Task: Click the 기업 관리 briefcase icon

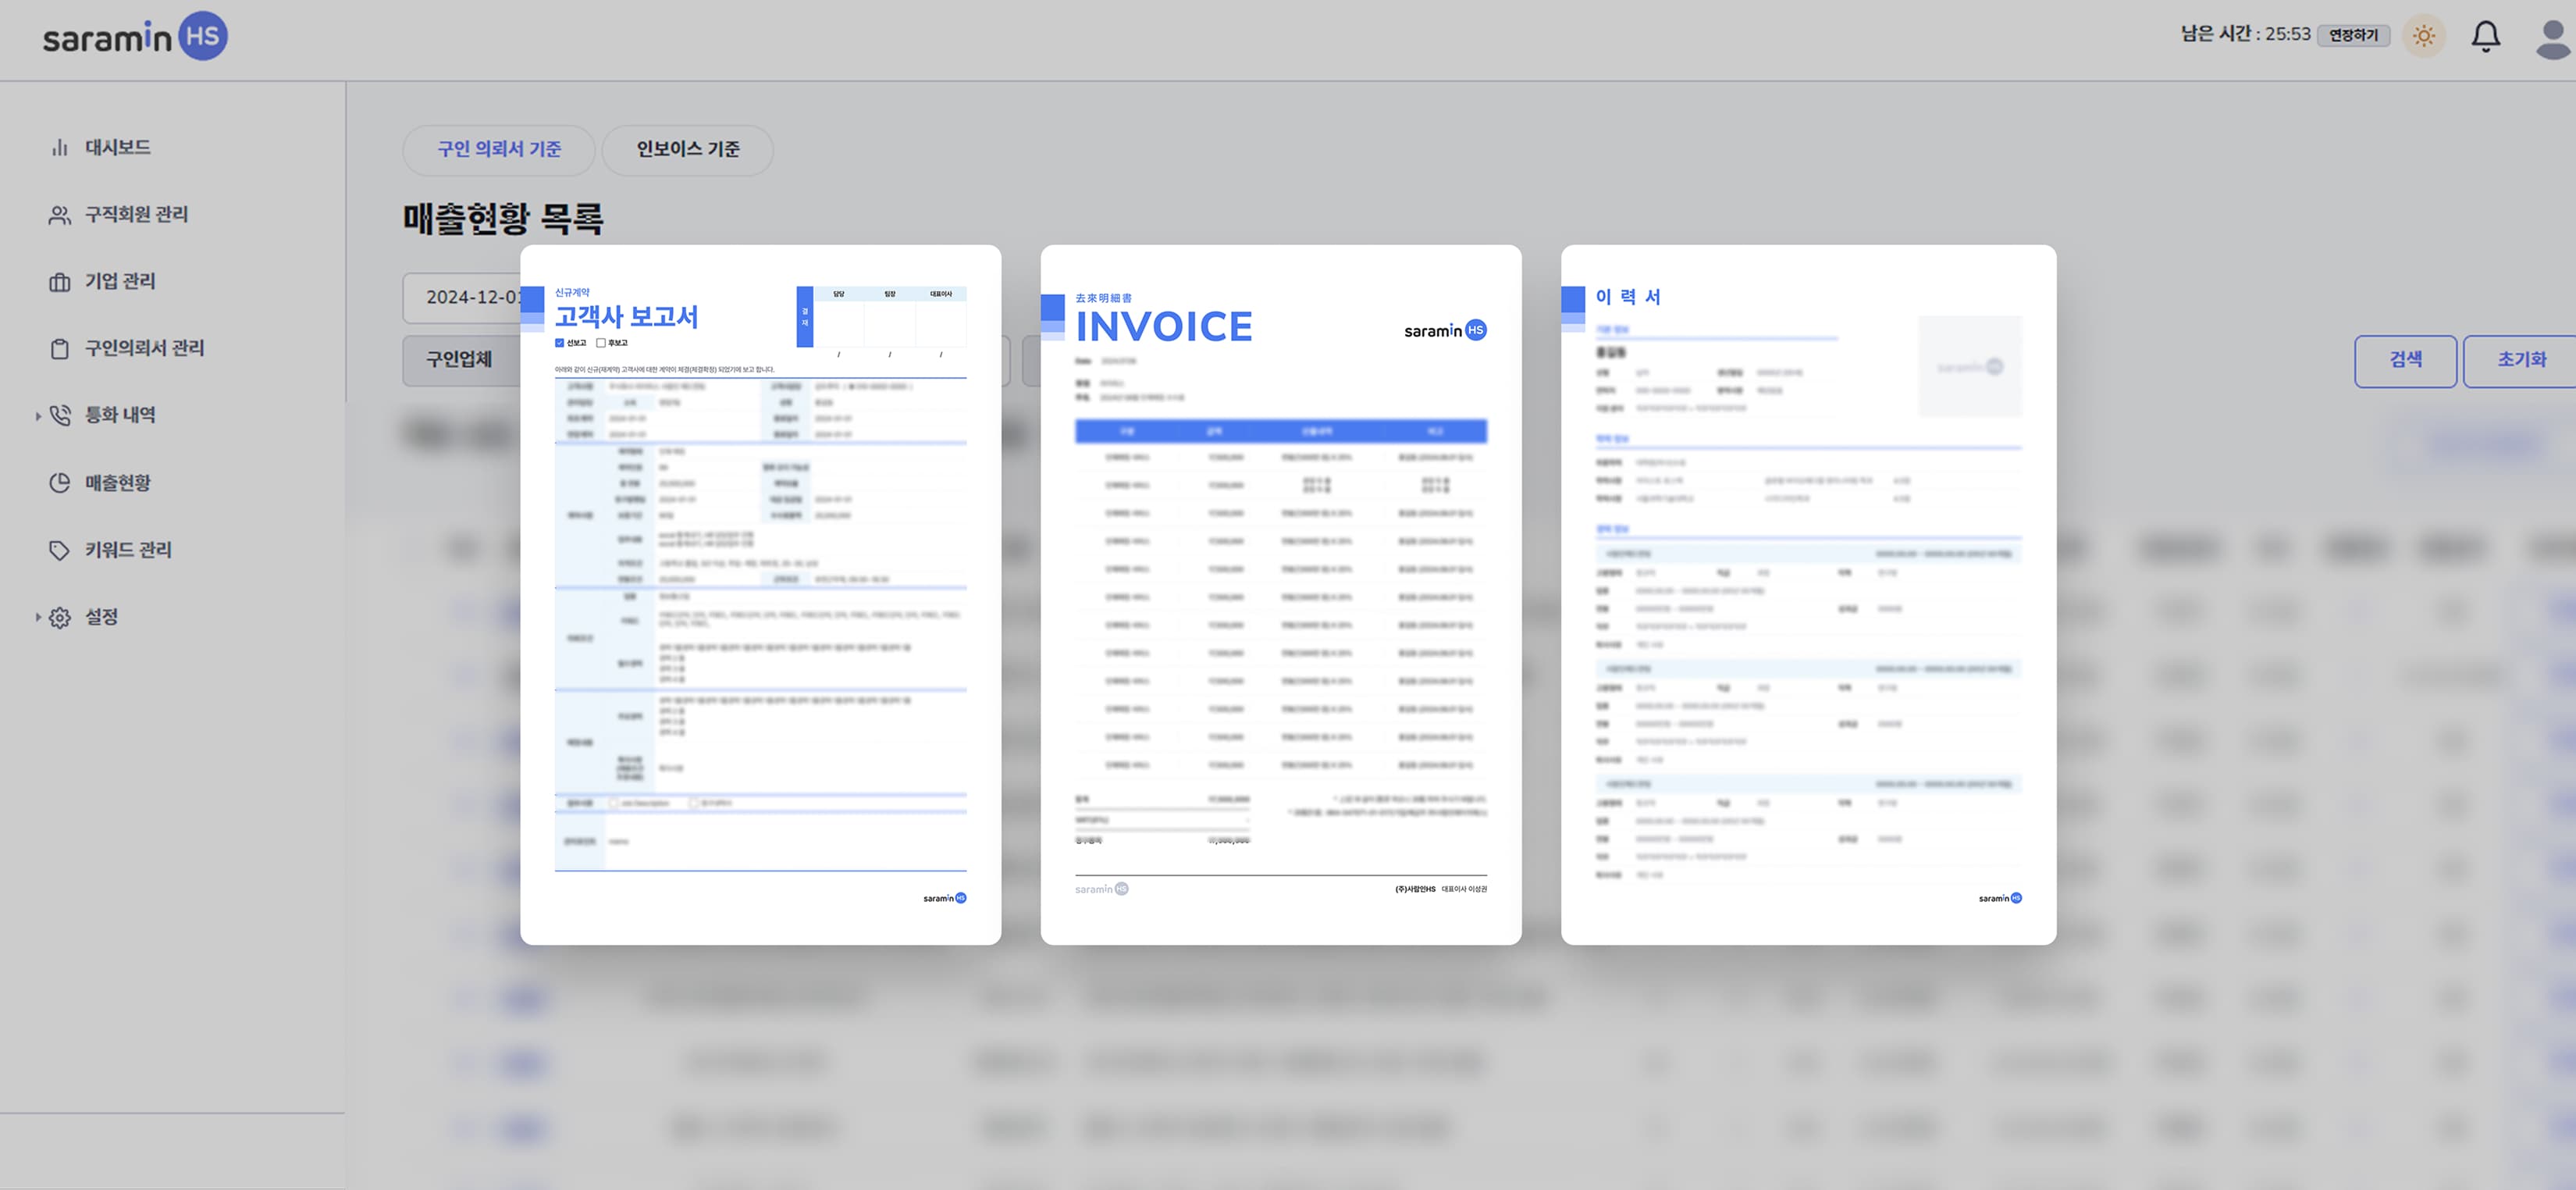Action: tap(60, 282)
